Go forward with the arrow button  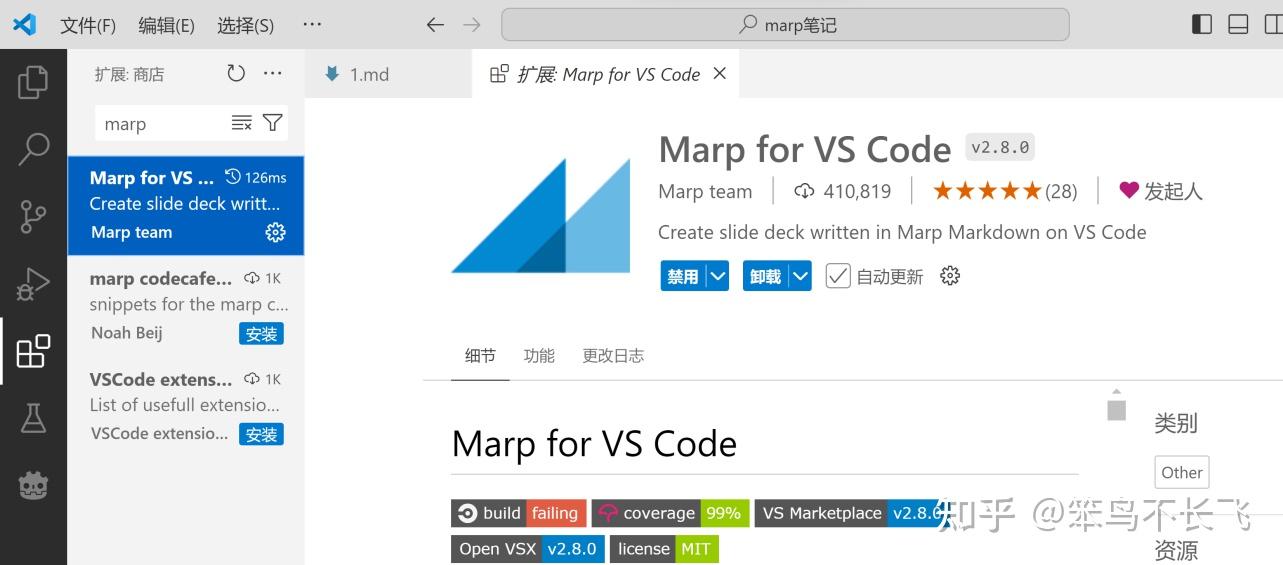(472, 25)
